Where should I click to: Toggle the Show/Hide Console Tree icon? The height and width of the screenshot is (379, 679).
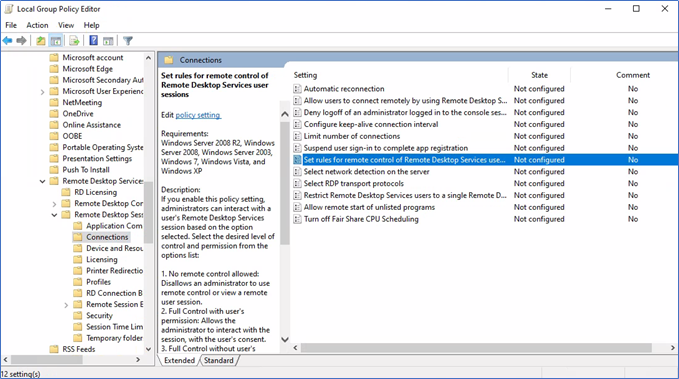[x=56, y=41]
